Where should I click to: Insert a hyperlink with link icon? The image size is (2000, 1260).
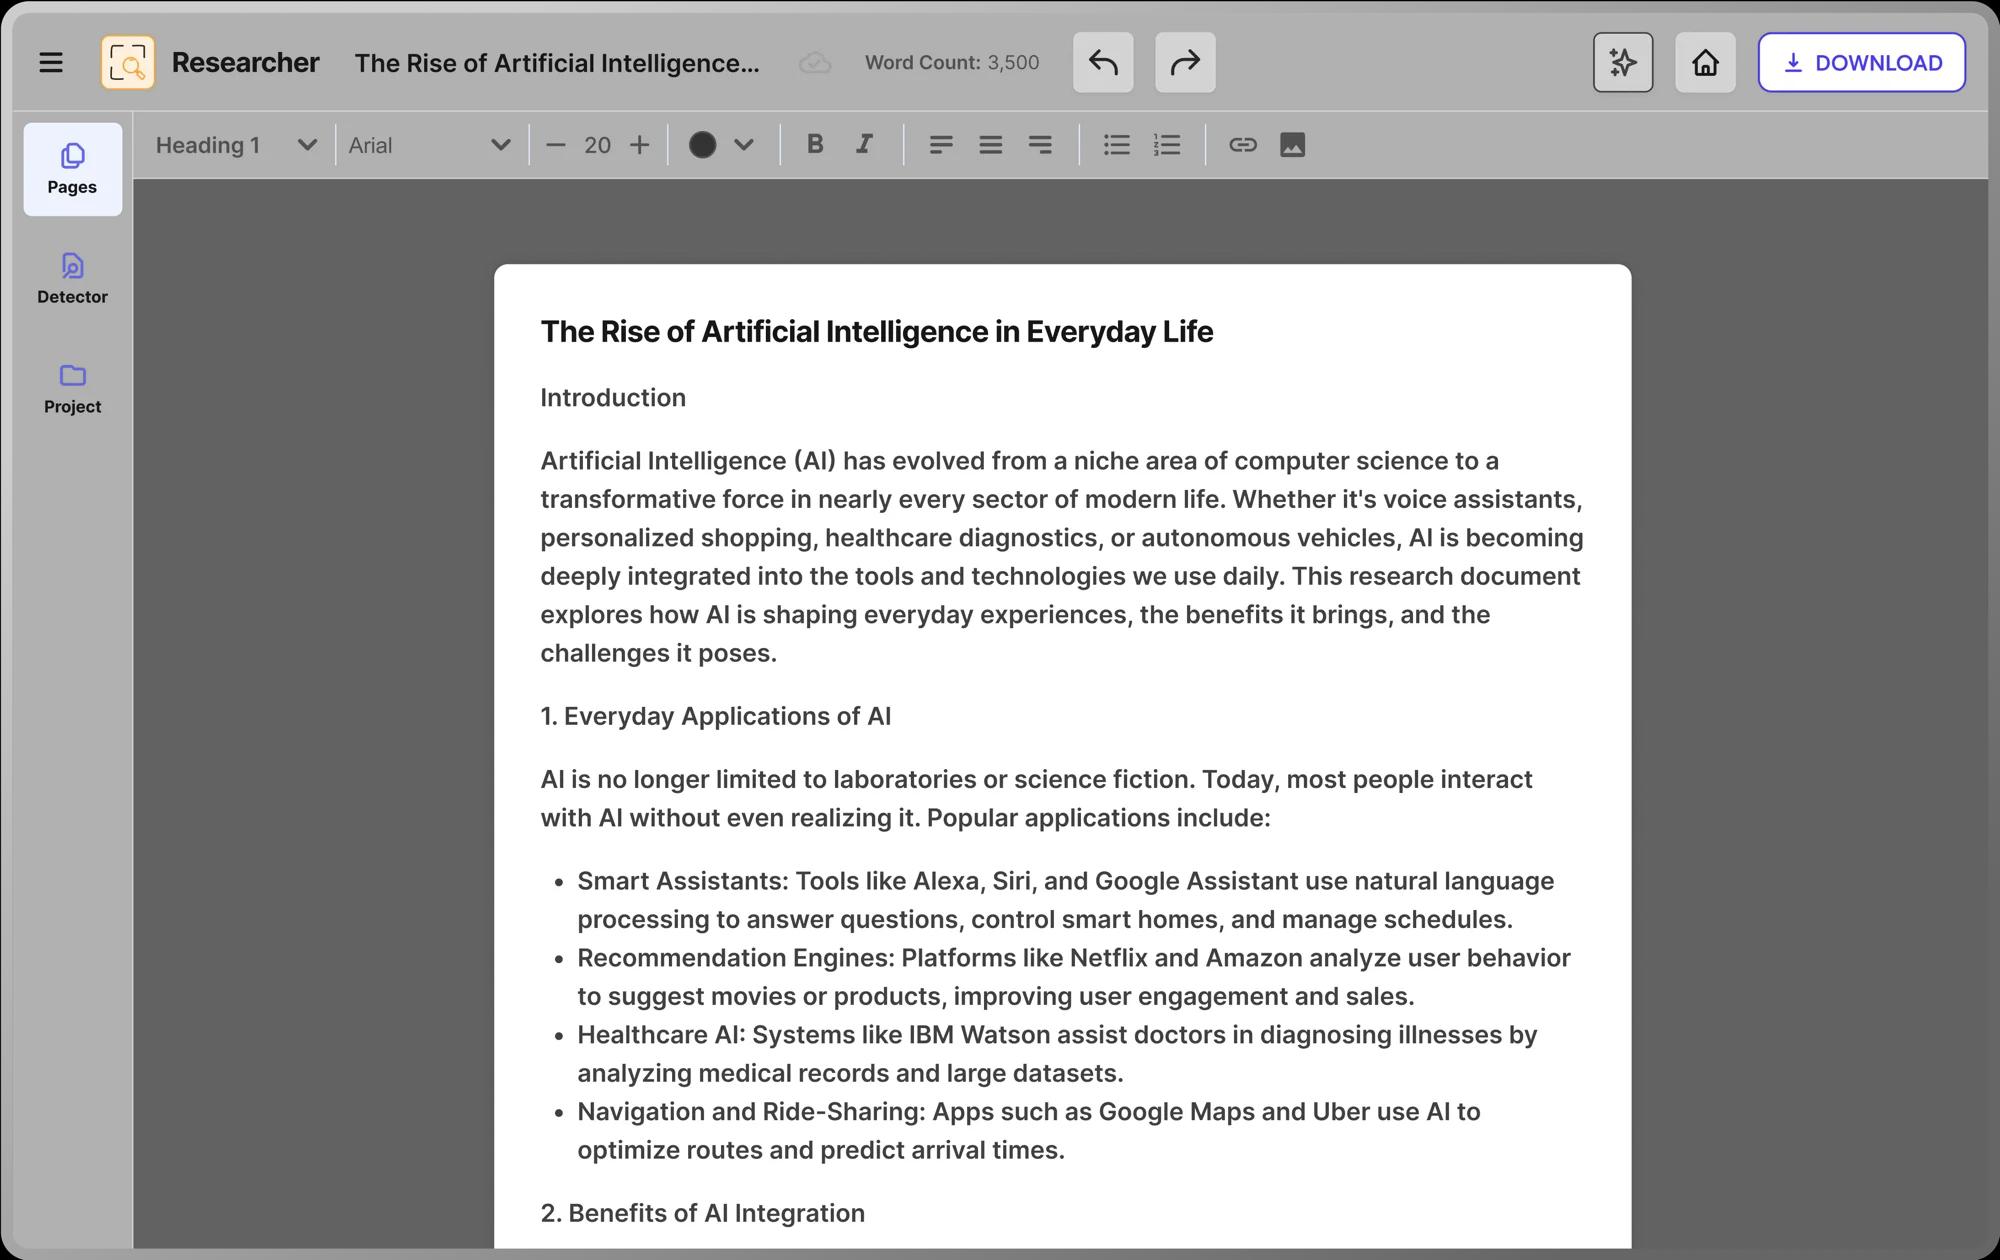(x=1242, y=145)
